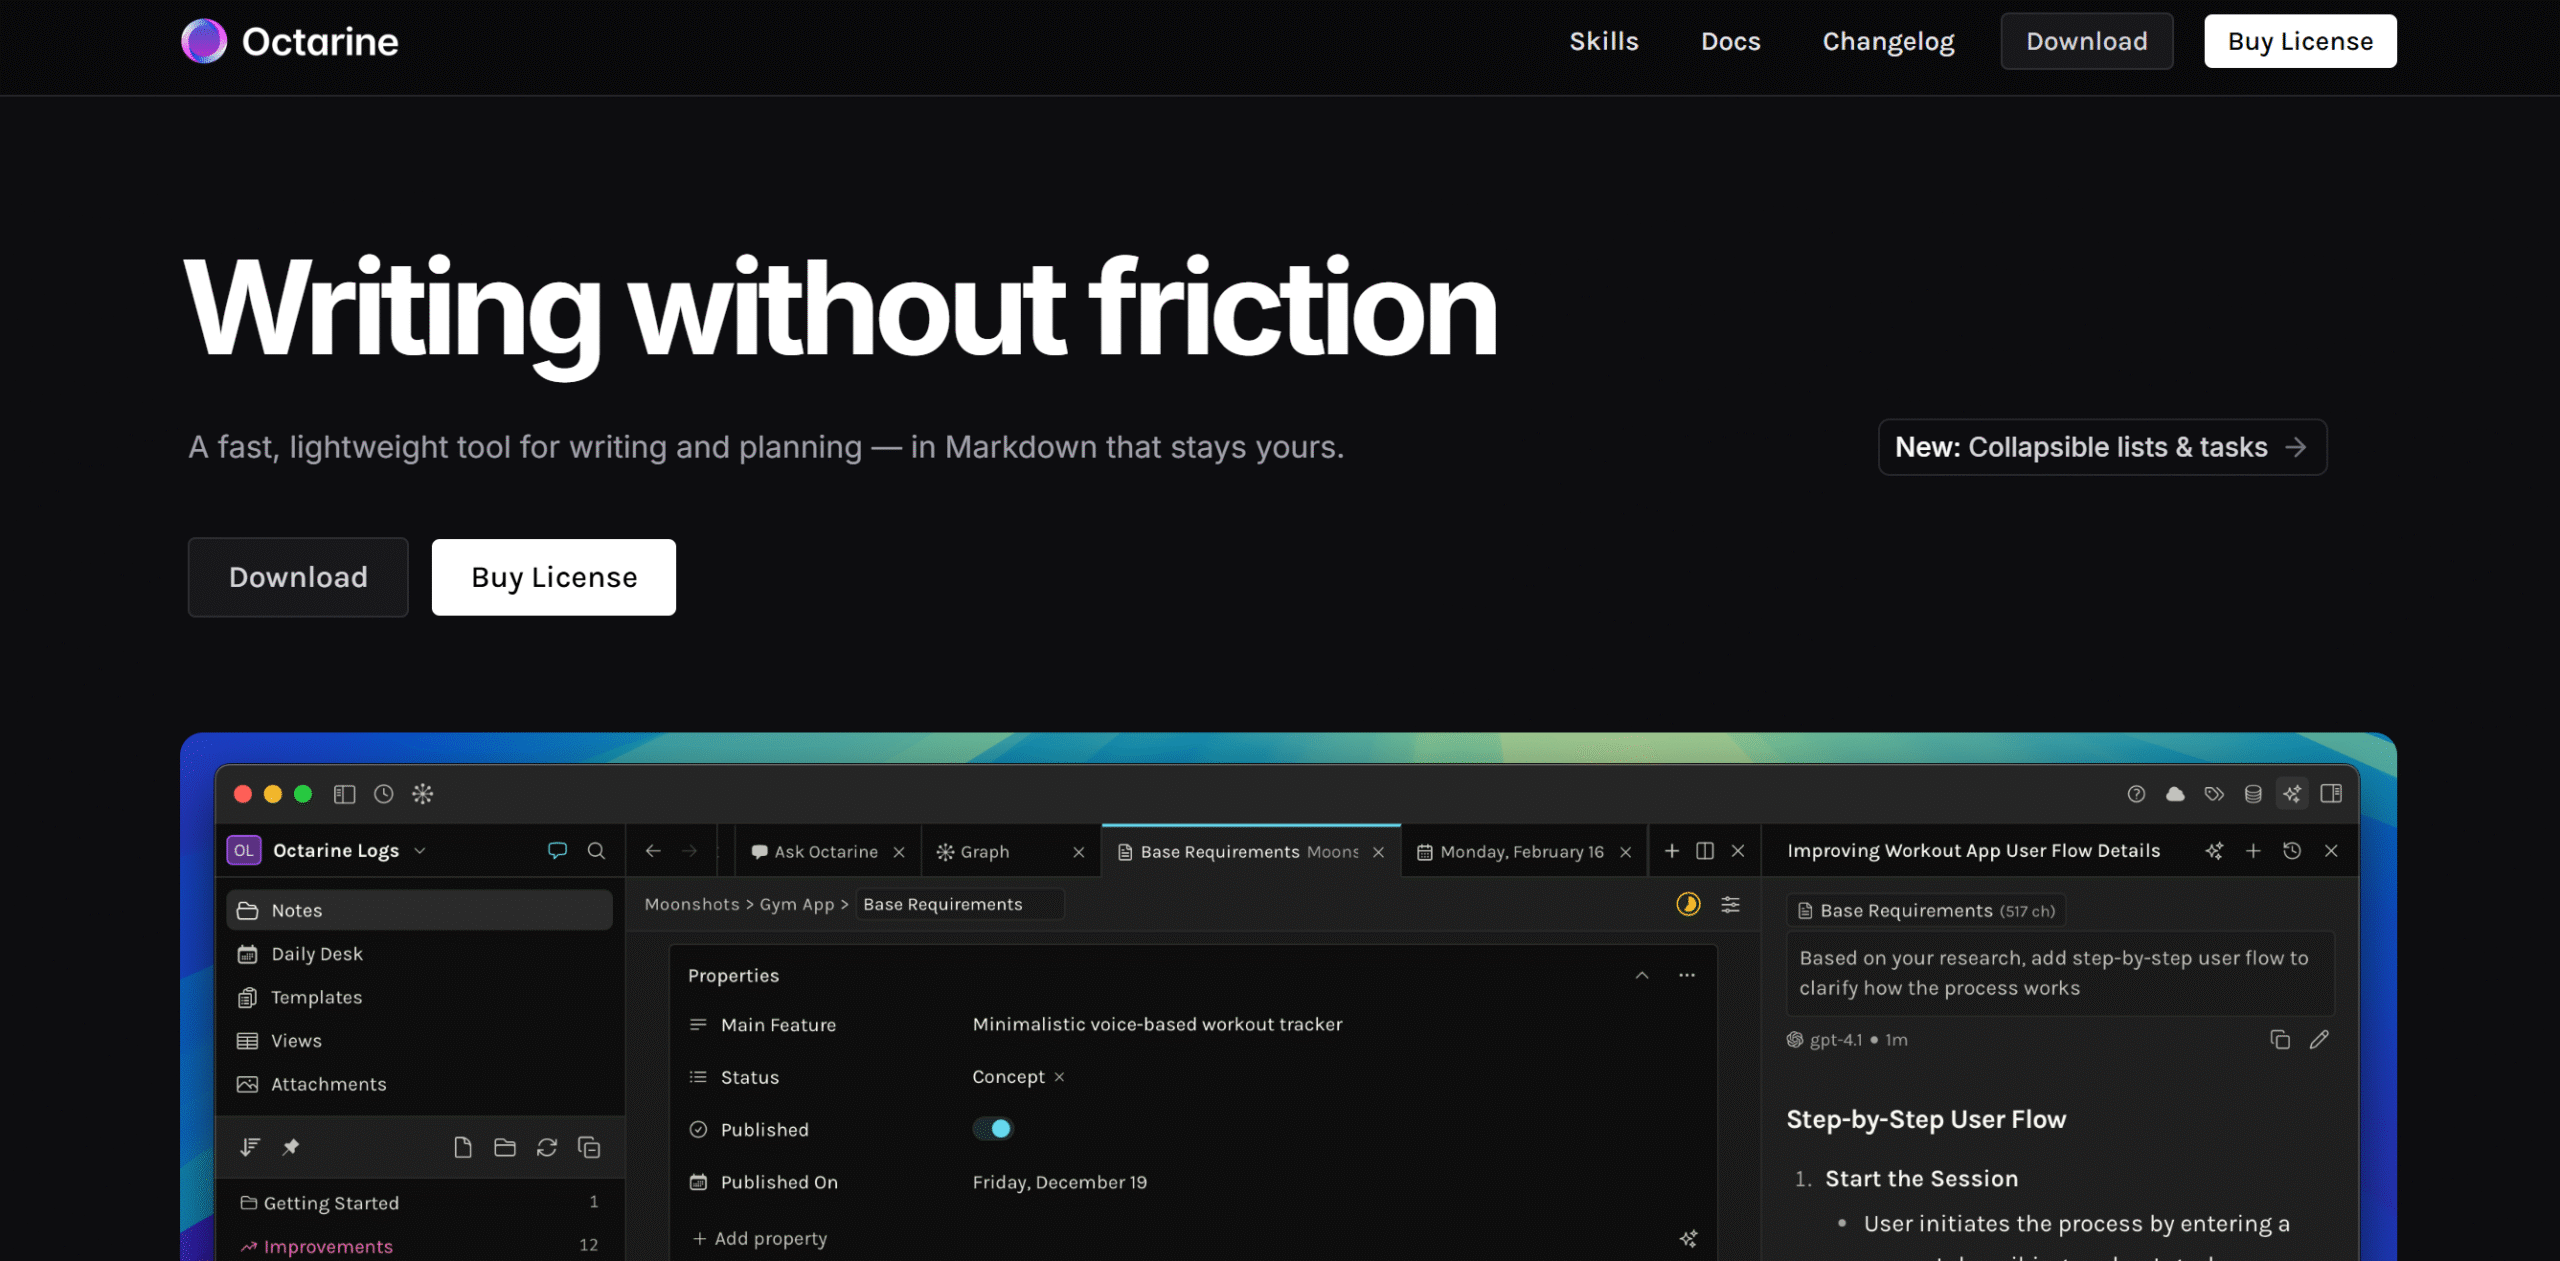
Task: Switch to the Ask Octarine tab
Action: pyautogui.click(x=826, y=852)
